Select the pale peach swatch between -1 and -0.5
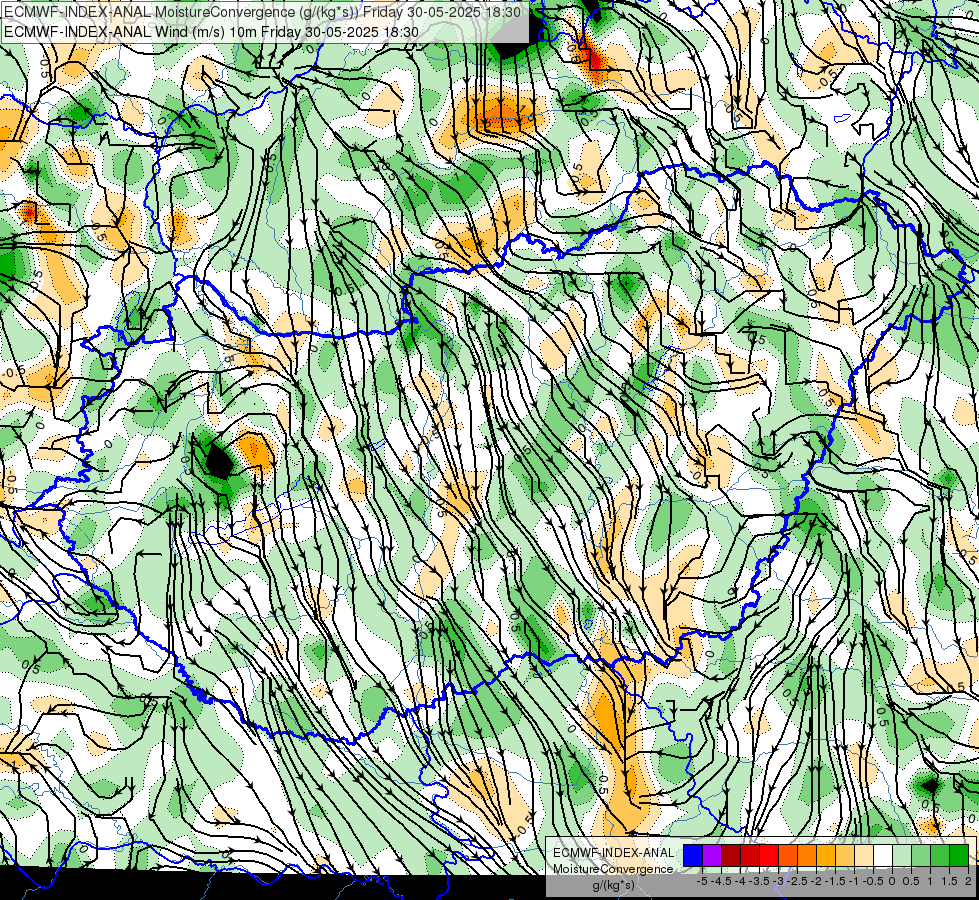979x900 pixels. pos(864,856)
